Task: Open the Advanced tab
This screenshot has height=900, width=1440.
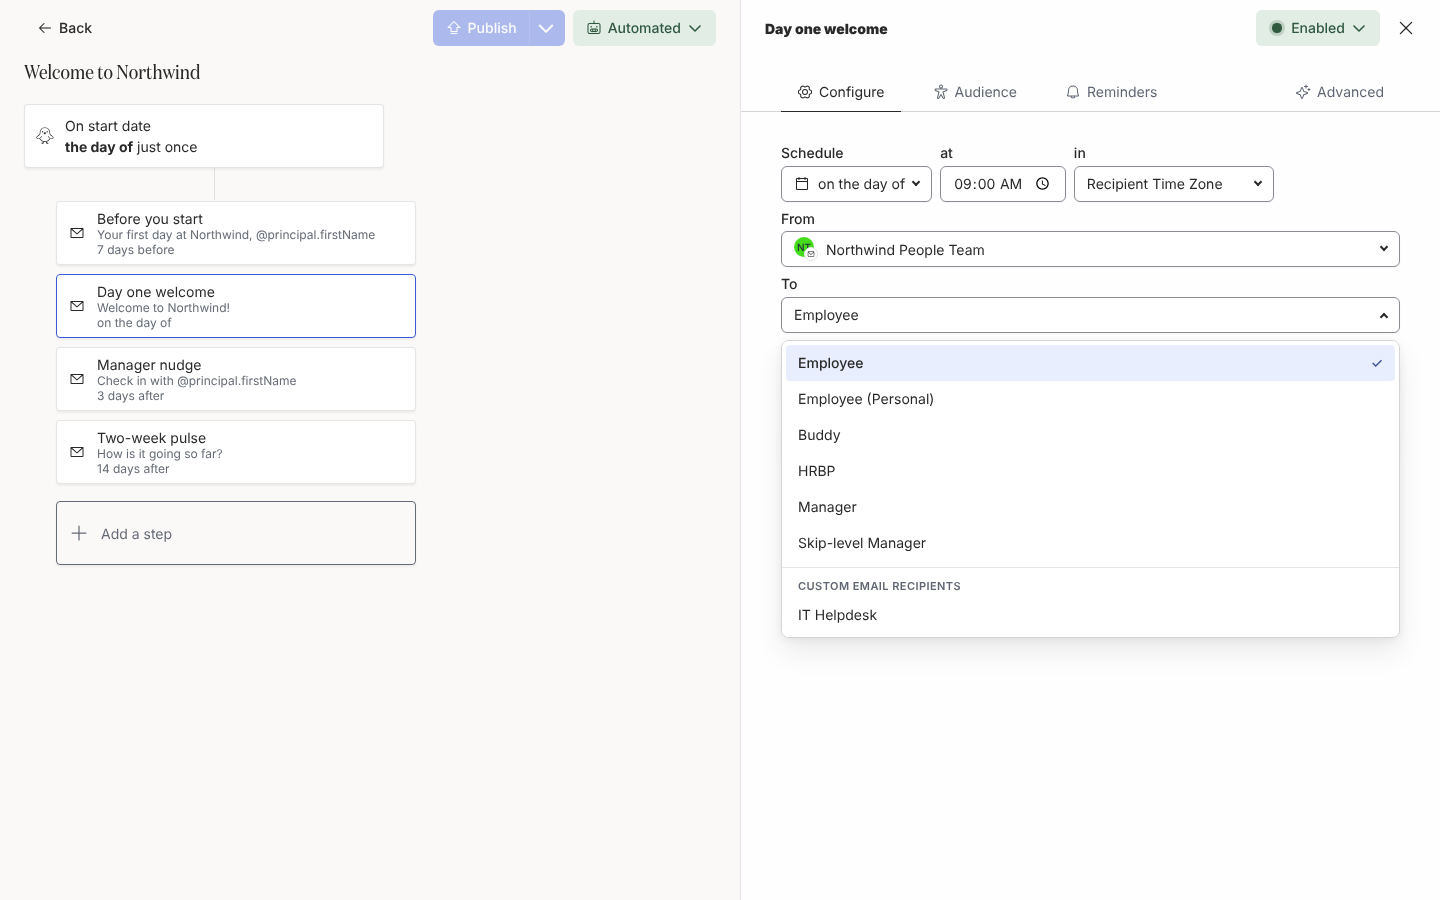Action: [1340, 92]
